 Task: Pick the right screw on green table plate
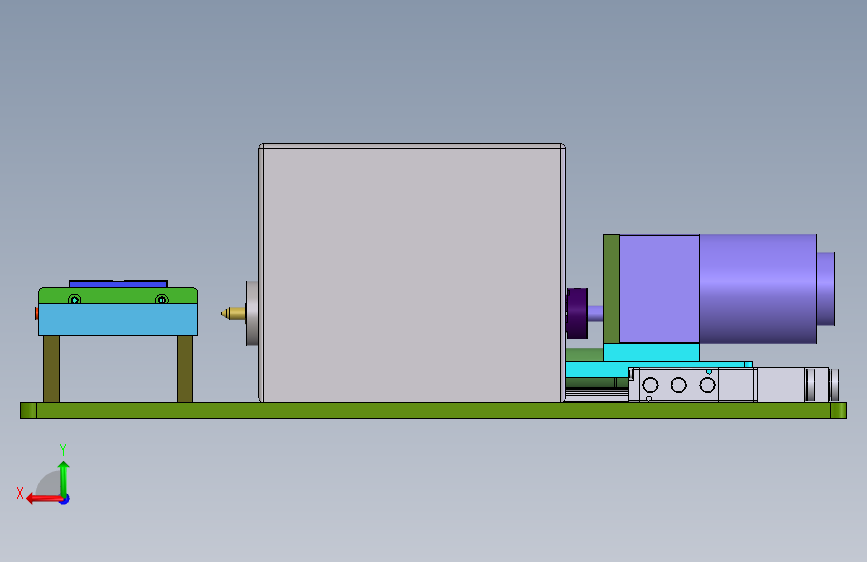coord(161,299)
